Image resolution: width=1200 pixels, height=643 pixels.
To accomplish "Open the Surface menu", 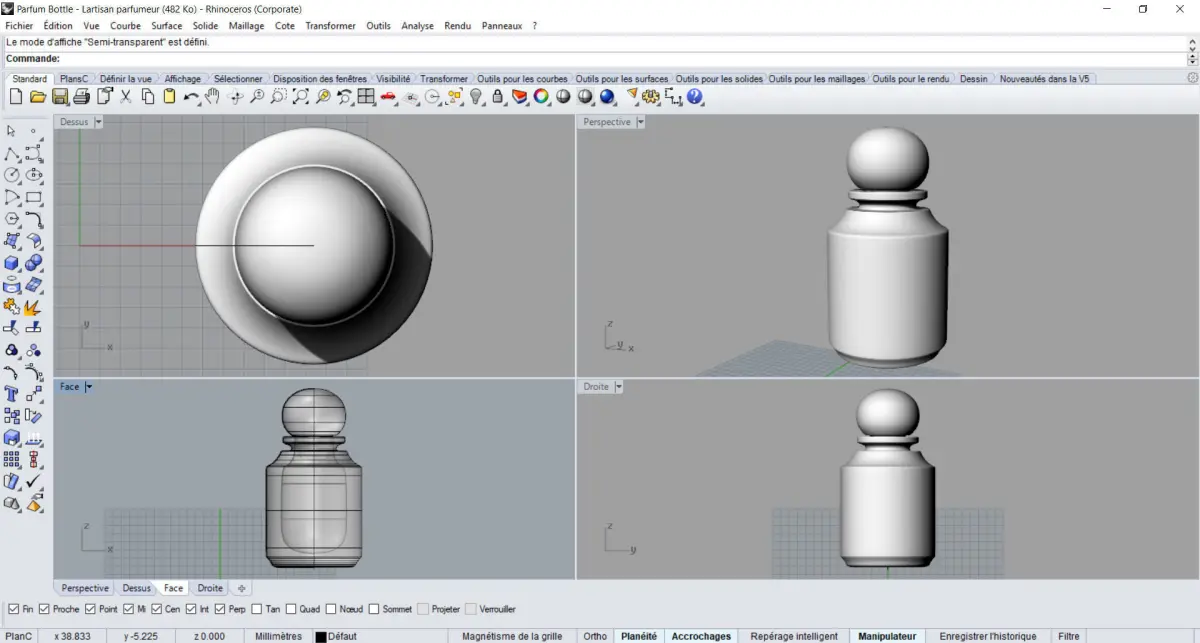I will pos(167,26).
